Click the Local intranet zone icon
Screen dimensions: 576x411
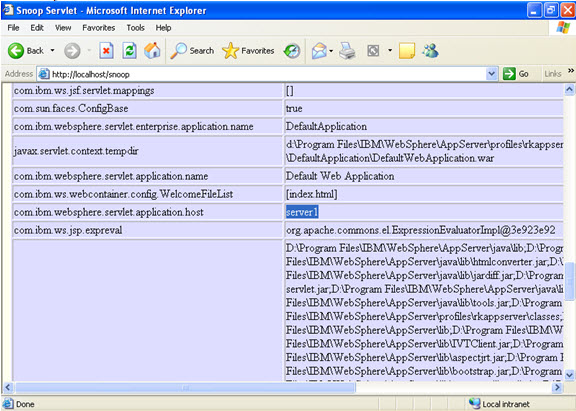tap(474, 404)
